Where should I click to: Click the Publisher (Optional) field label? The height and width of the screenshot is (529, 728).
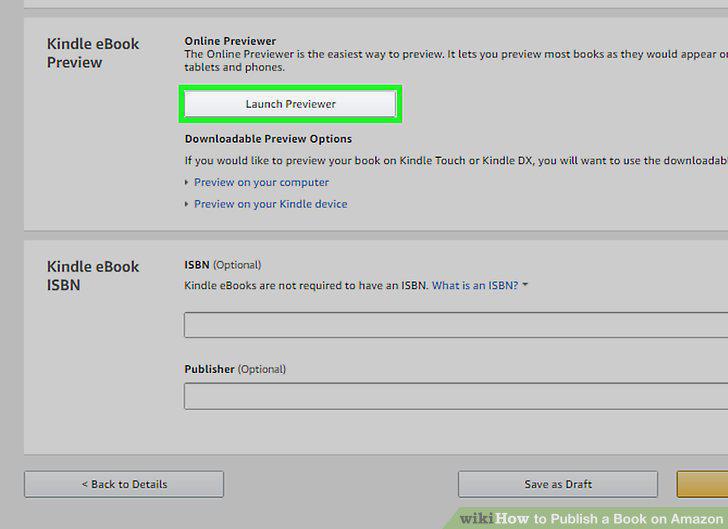coord(235,369)
